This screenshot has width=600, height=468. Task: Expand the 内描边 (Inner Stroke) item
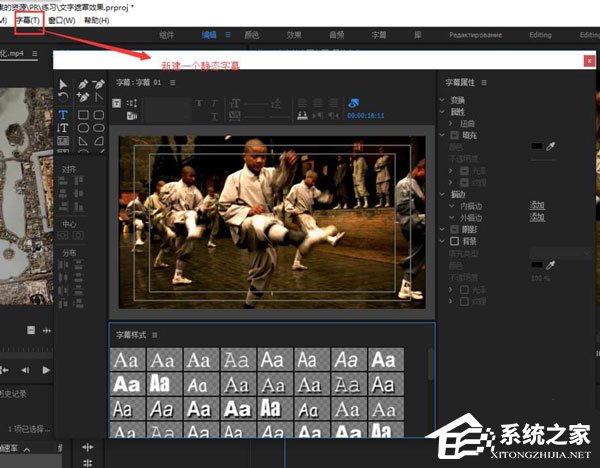tap(453, 205)
